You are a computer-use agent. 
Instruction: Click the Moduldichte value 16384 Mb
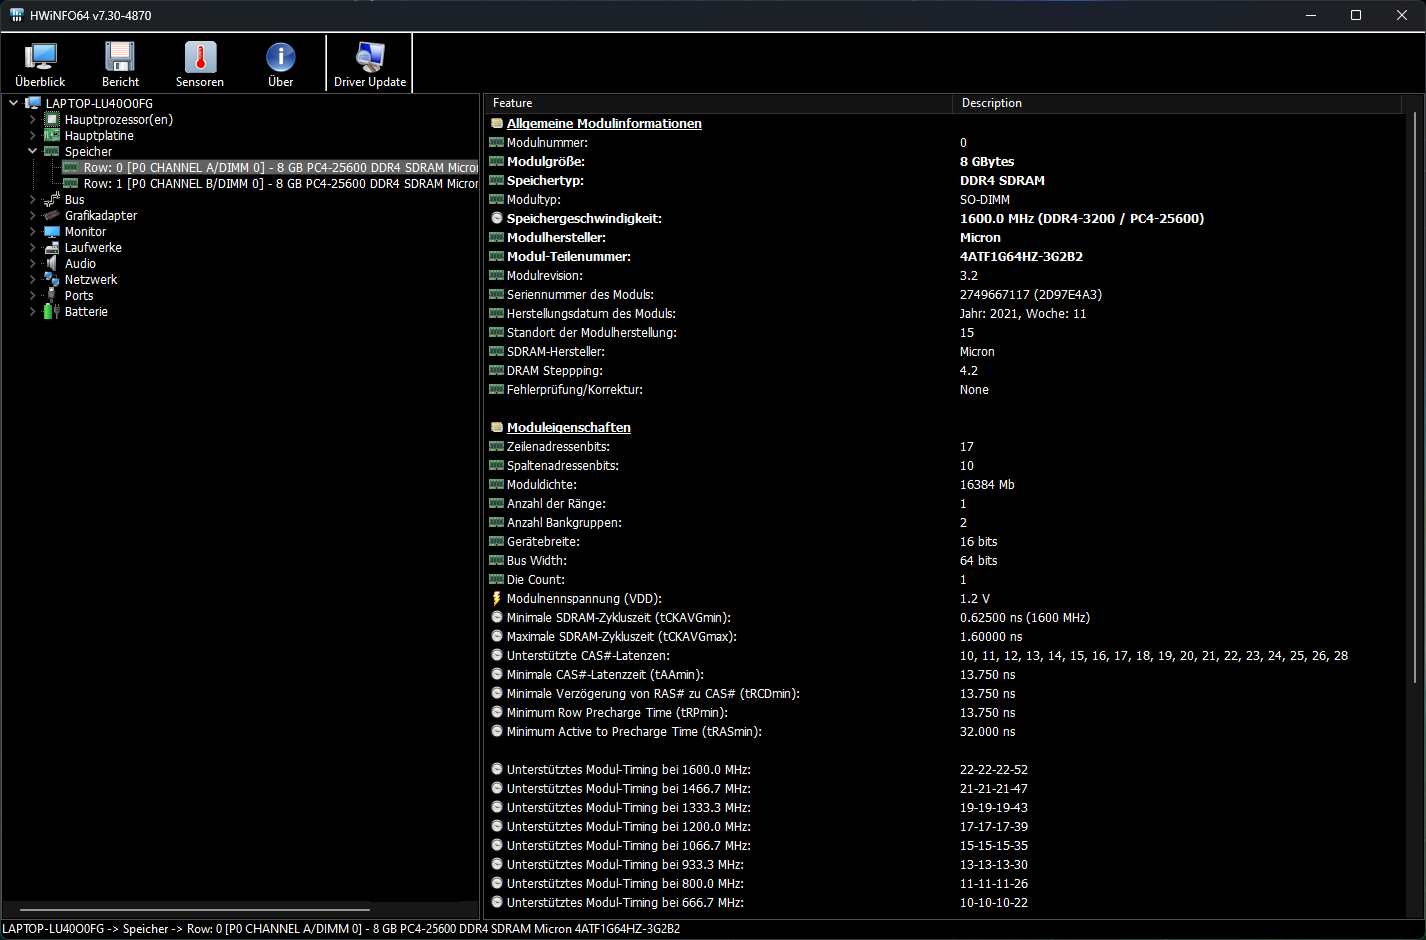(987, 484)
